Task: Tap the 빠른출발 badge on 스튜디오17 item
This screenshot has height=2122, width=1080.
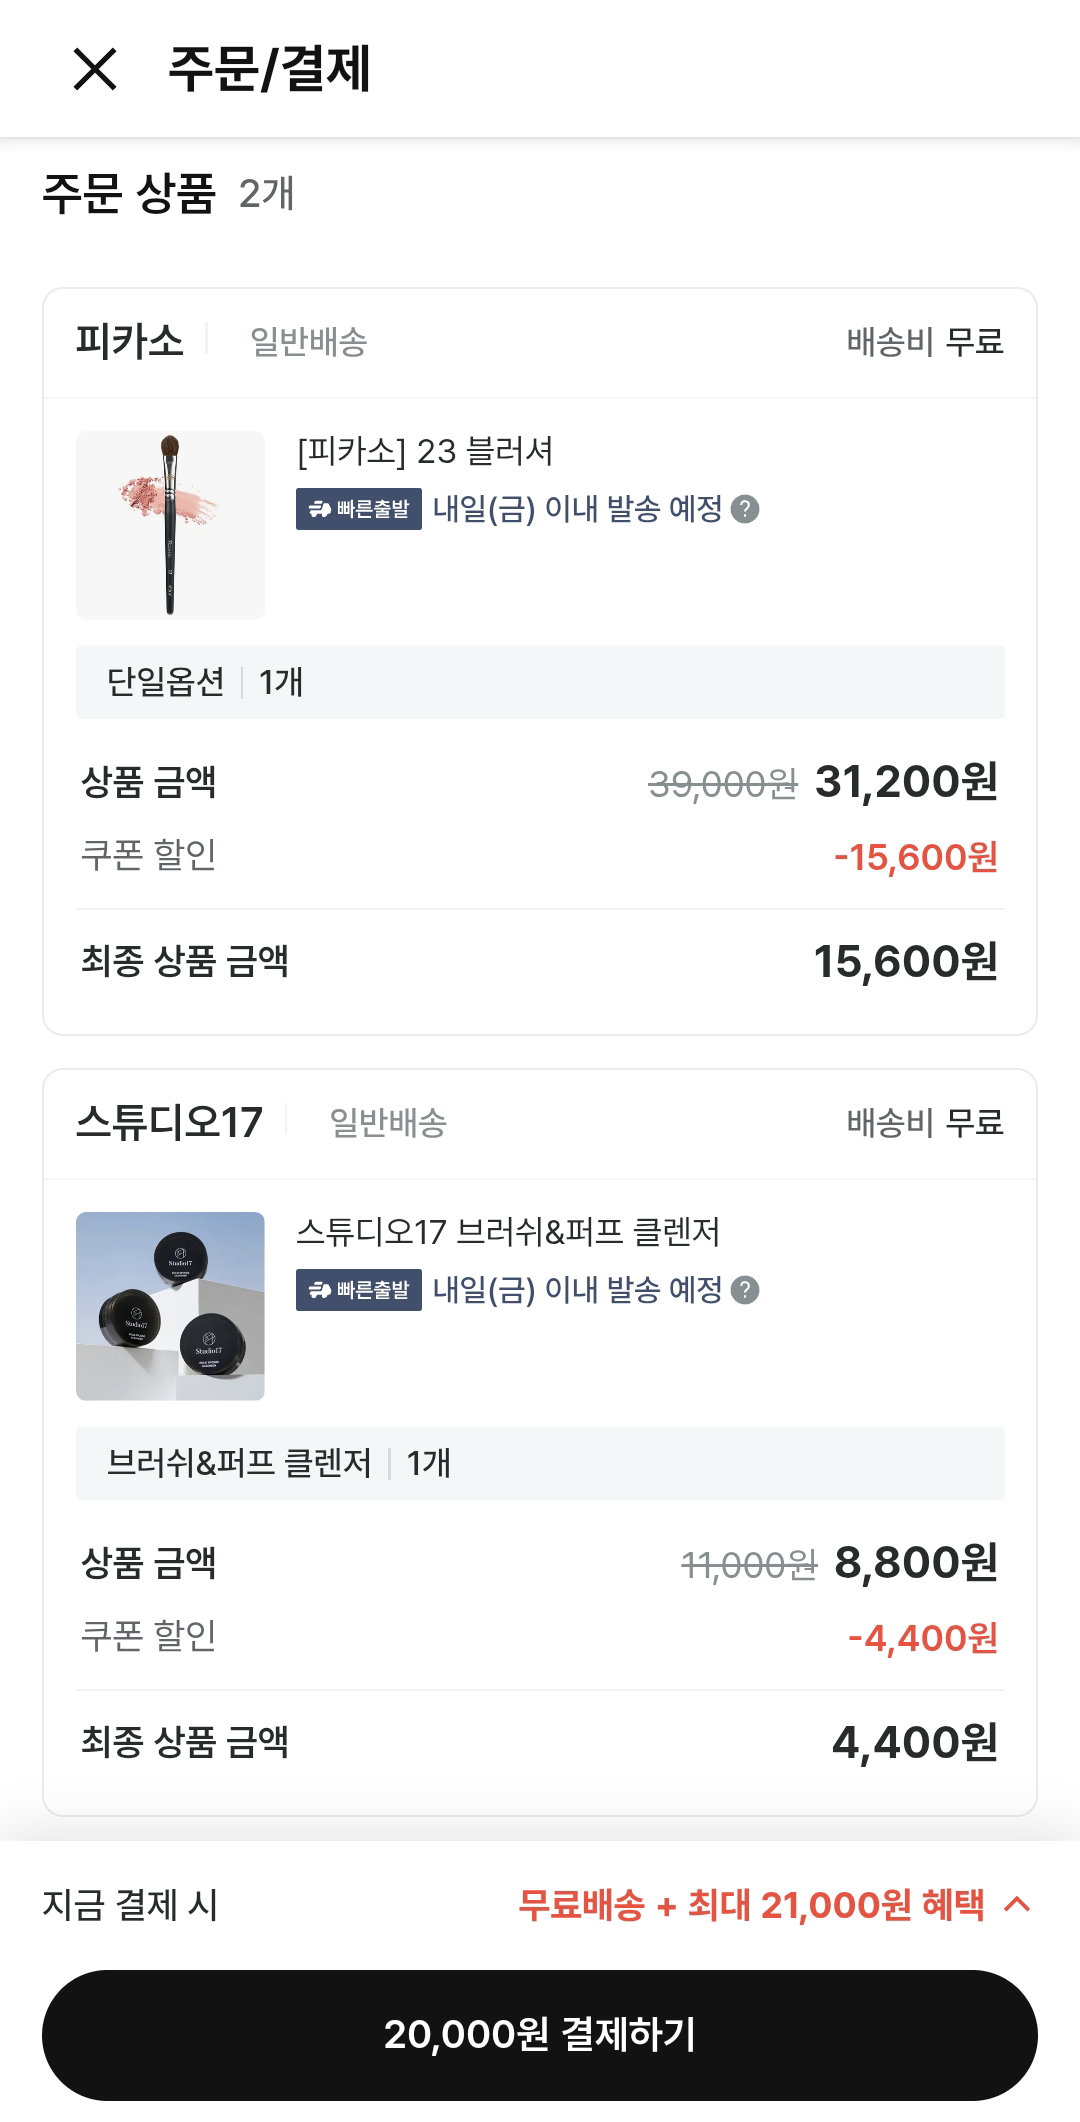Action: pos(359,1290)
